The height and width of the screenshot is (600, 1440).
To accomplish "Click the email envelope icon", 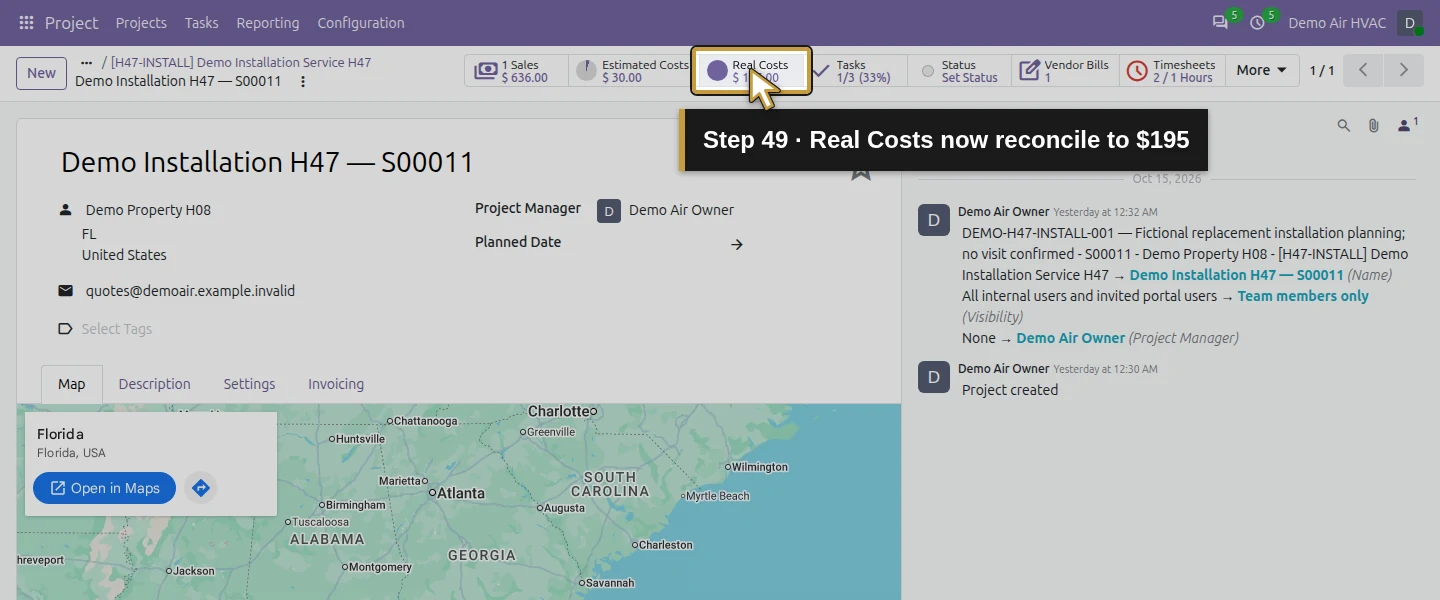I will click(65, 291).
